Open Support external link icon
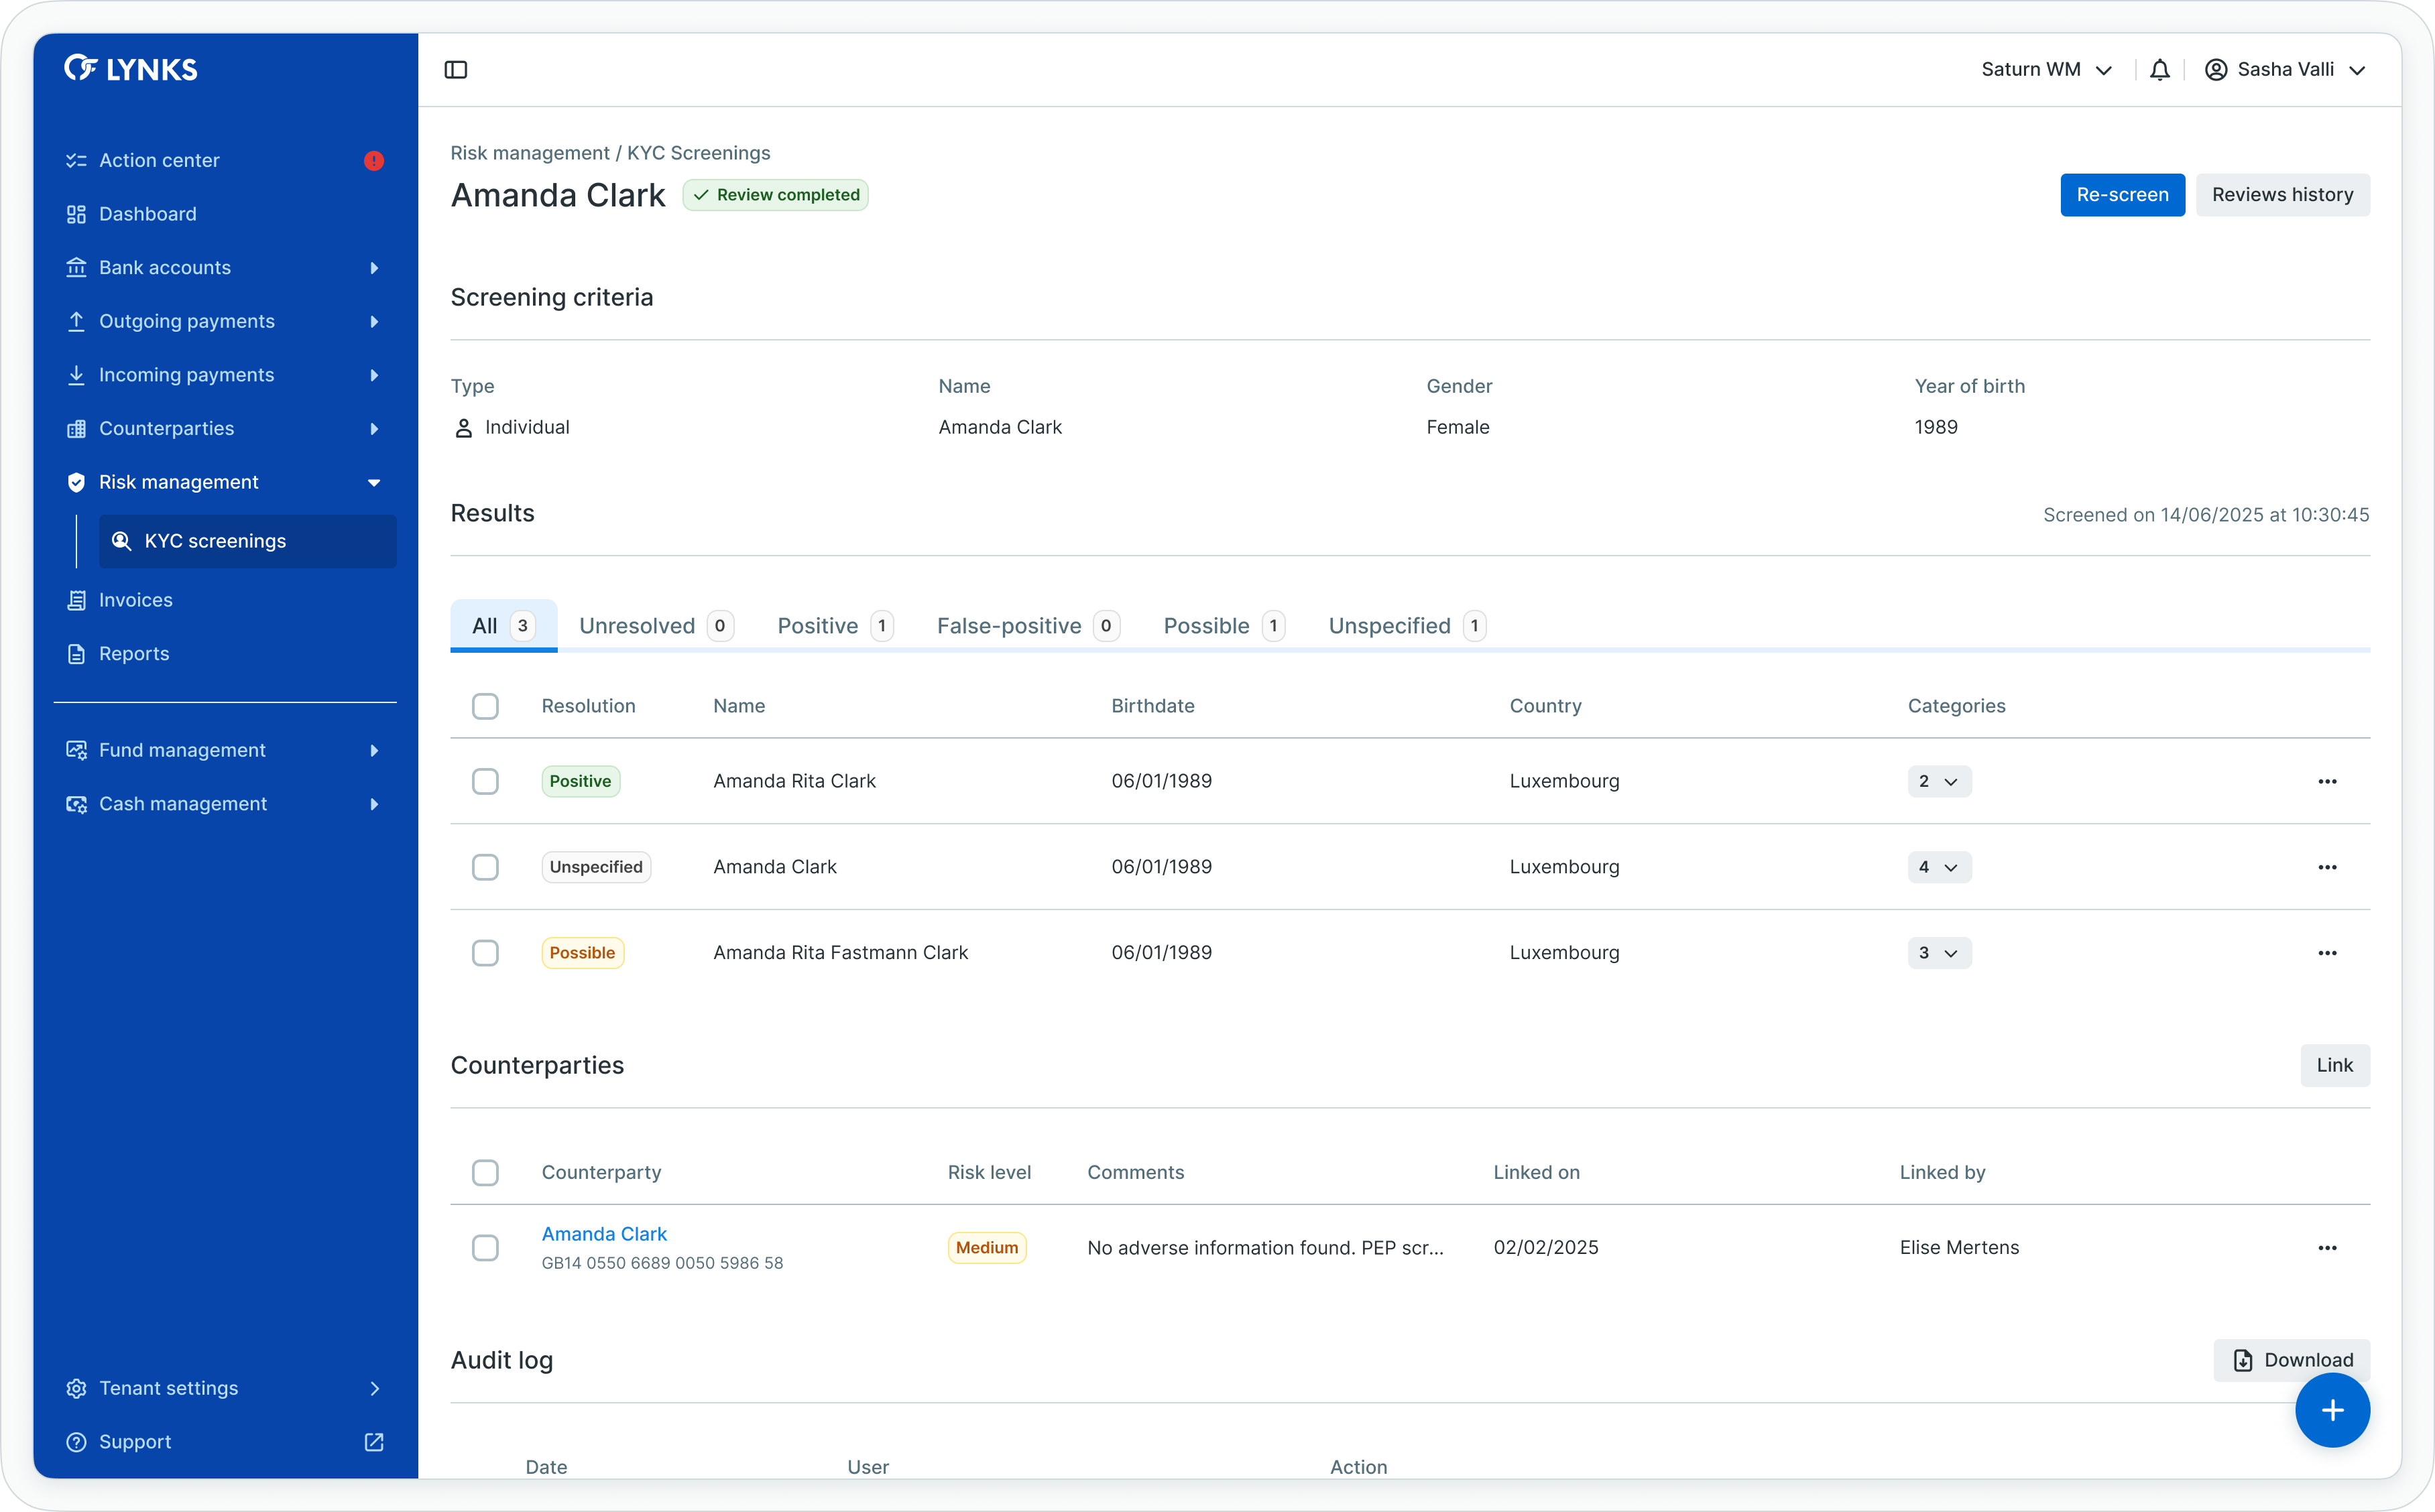 pos(374,1441)
